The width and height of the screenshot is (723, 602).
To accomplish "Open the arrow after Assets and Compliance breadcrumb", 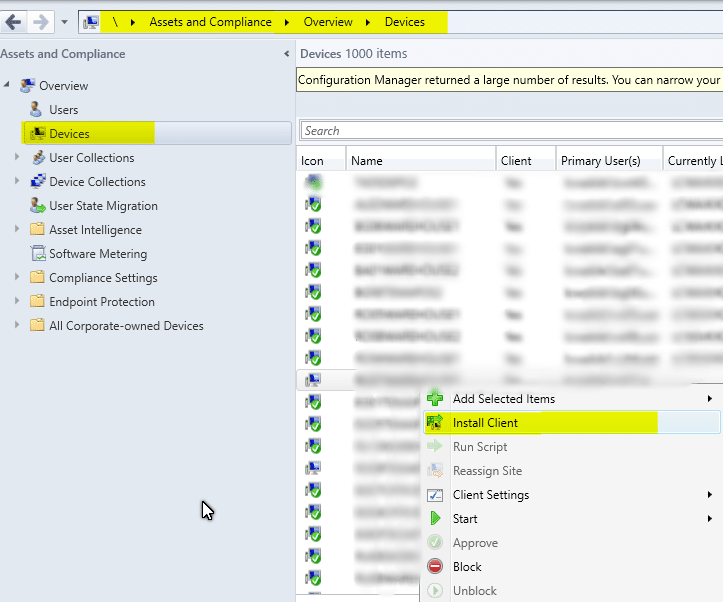I will pos(287,22).
